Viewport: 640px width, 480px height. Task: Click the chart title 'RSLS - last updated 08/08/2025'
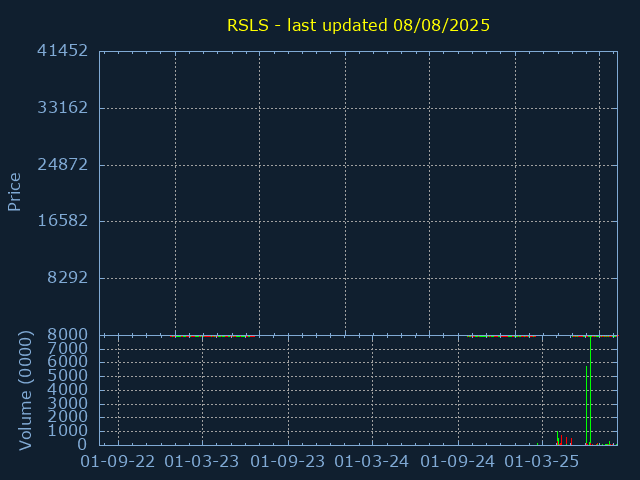coord(358,25)
